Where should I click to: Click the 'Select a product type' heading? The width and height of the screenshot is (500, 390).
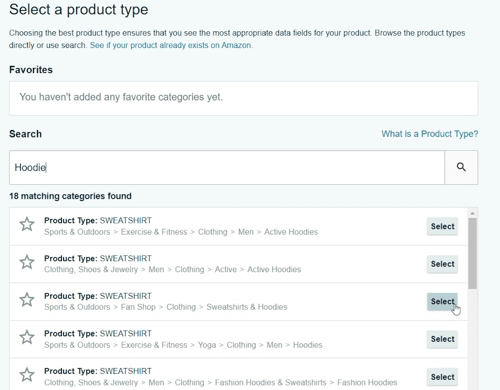point(79,9)
